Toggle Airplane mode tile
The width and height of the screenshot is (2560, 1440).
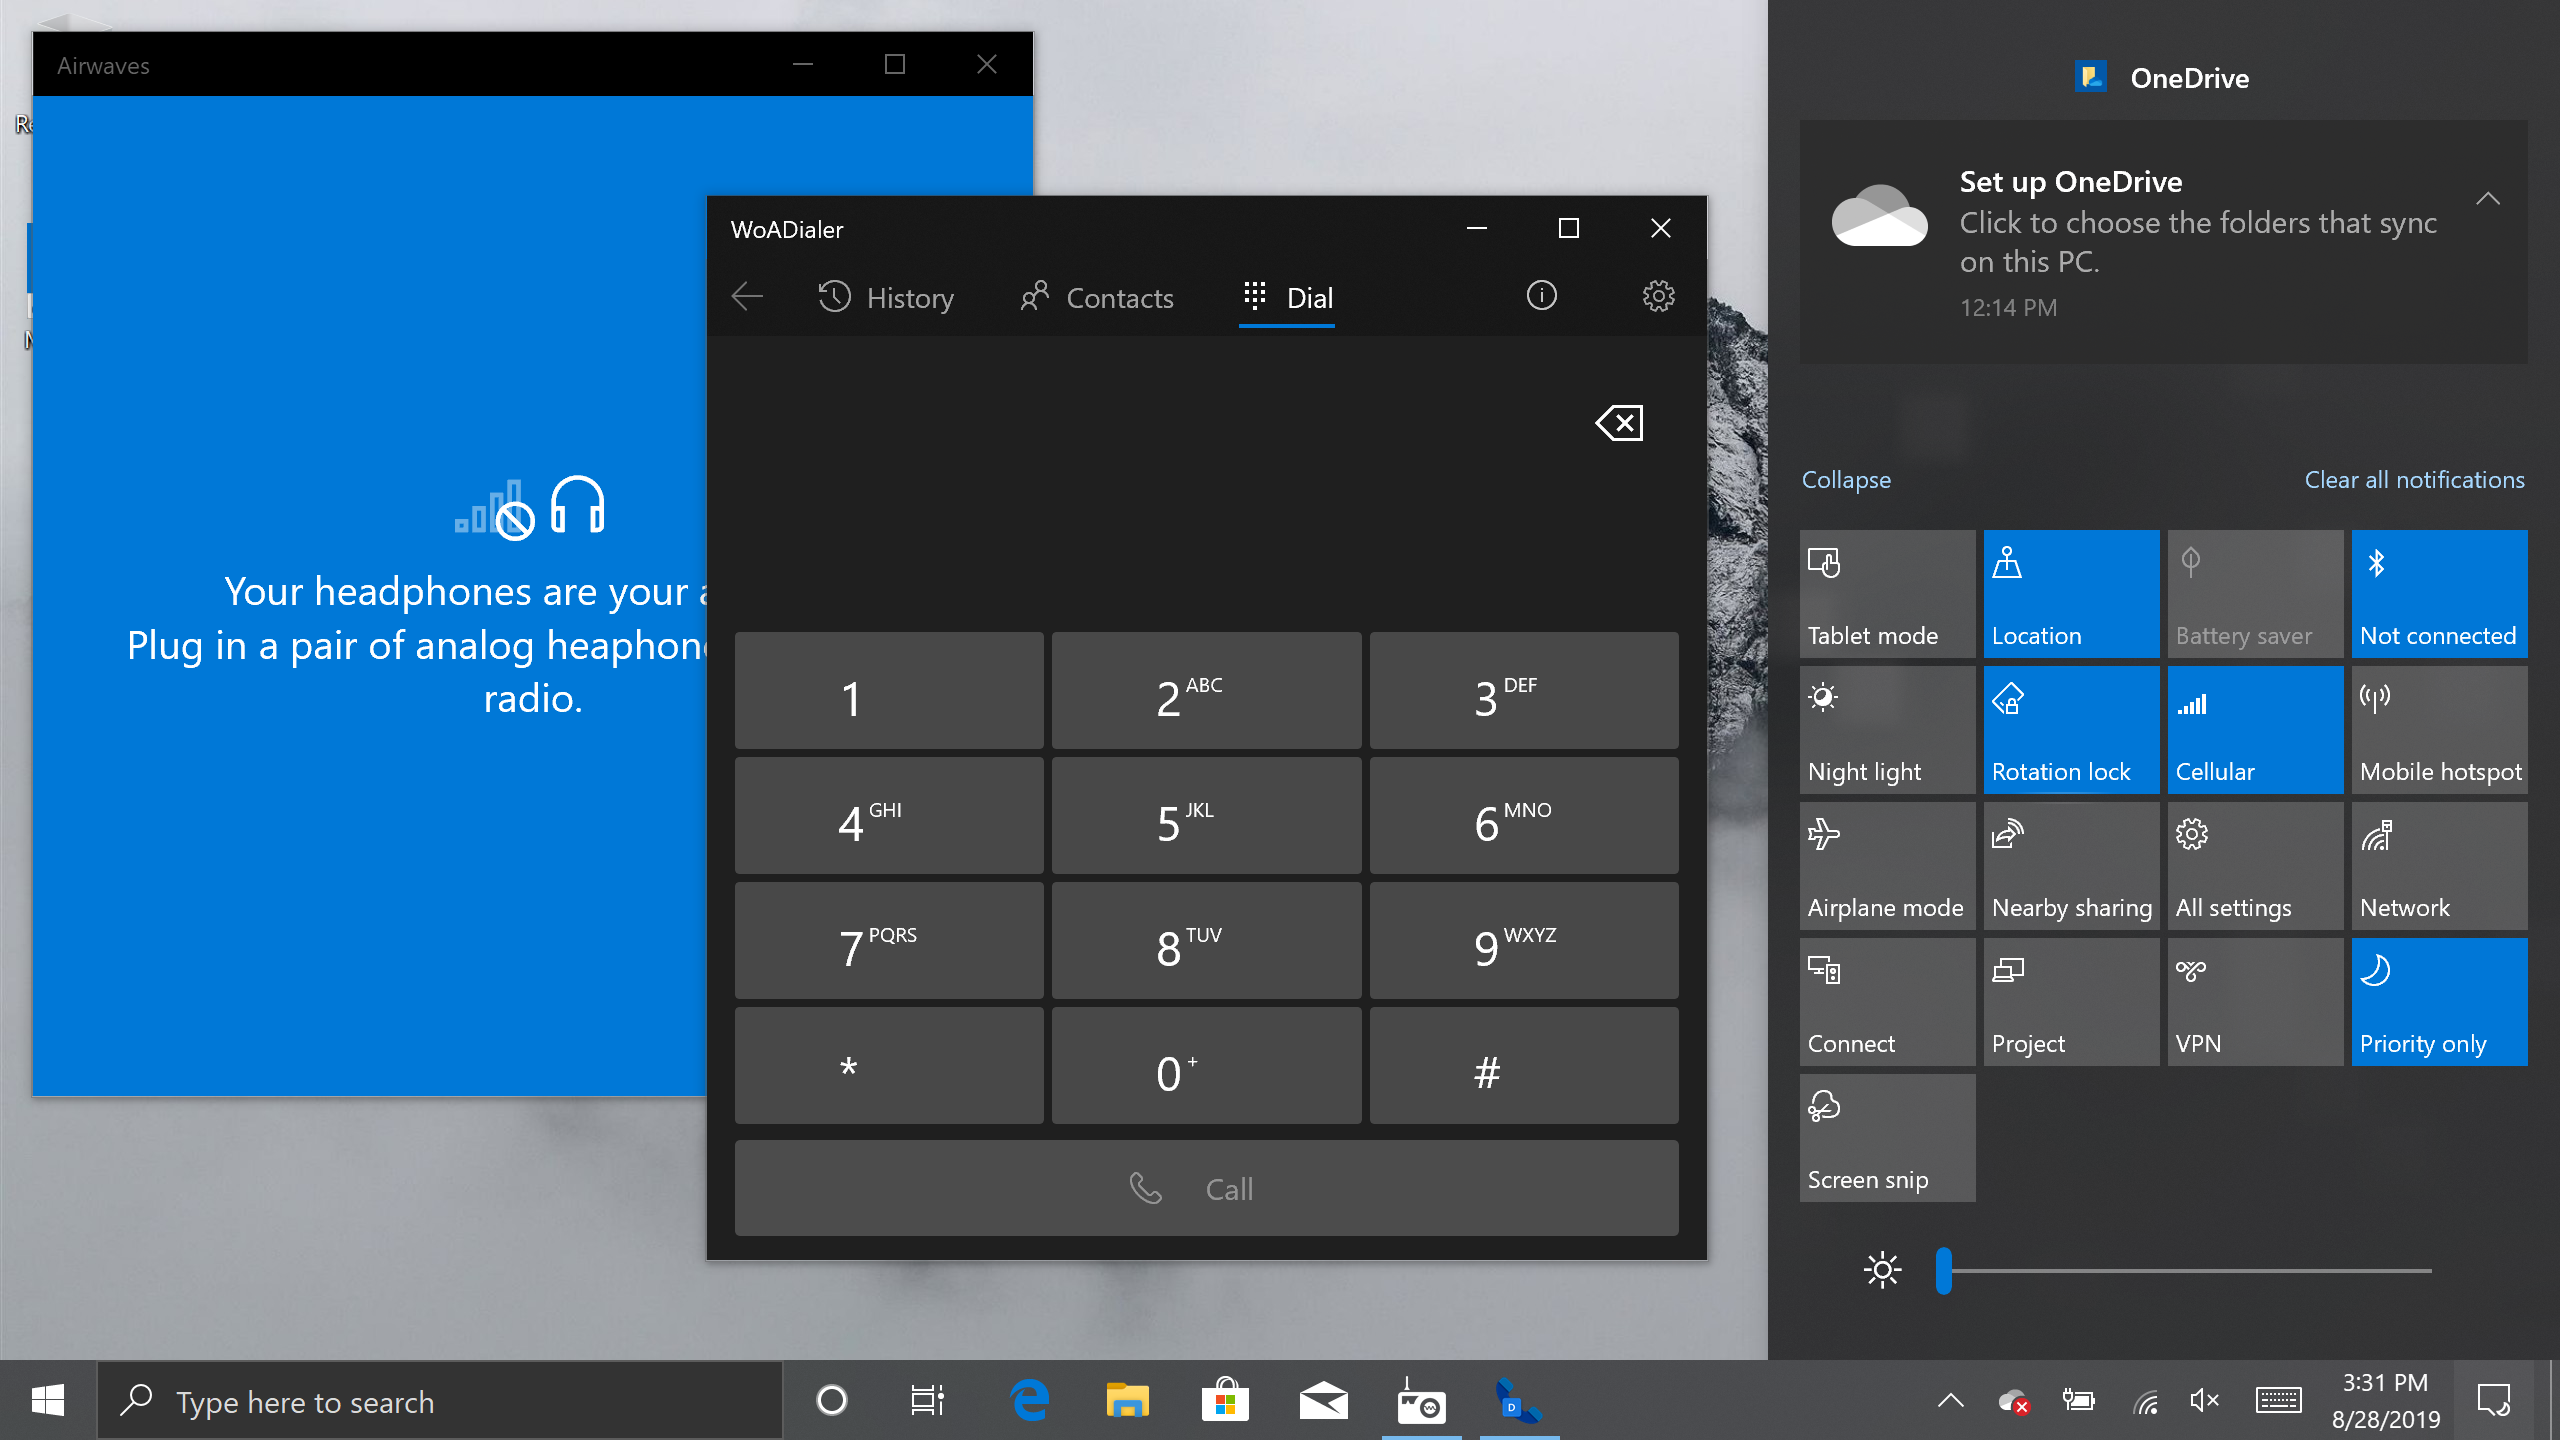pos(1886,866)
